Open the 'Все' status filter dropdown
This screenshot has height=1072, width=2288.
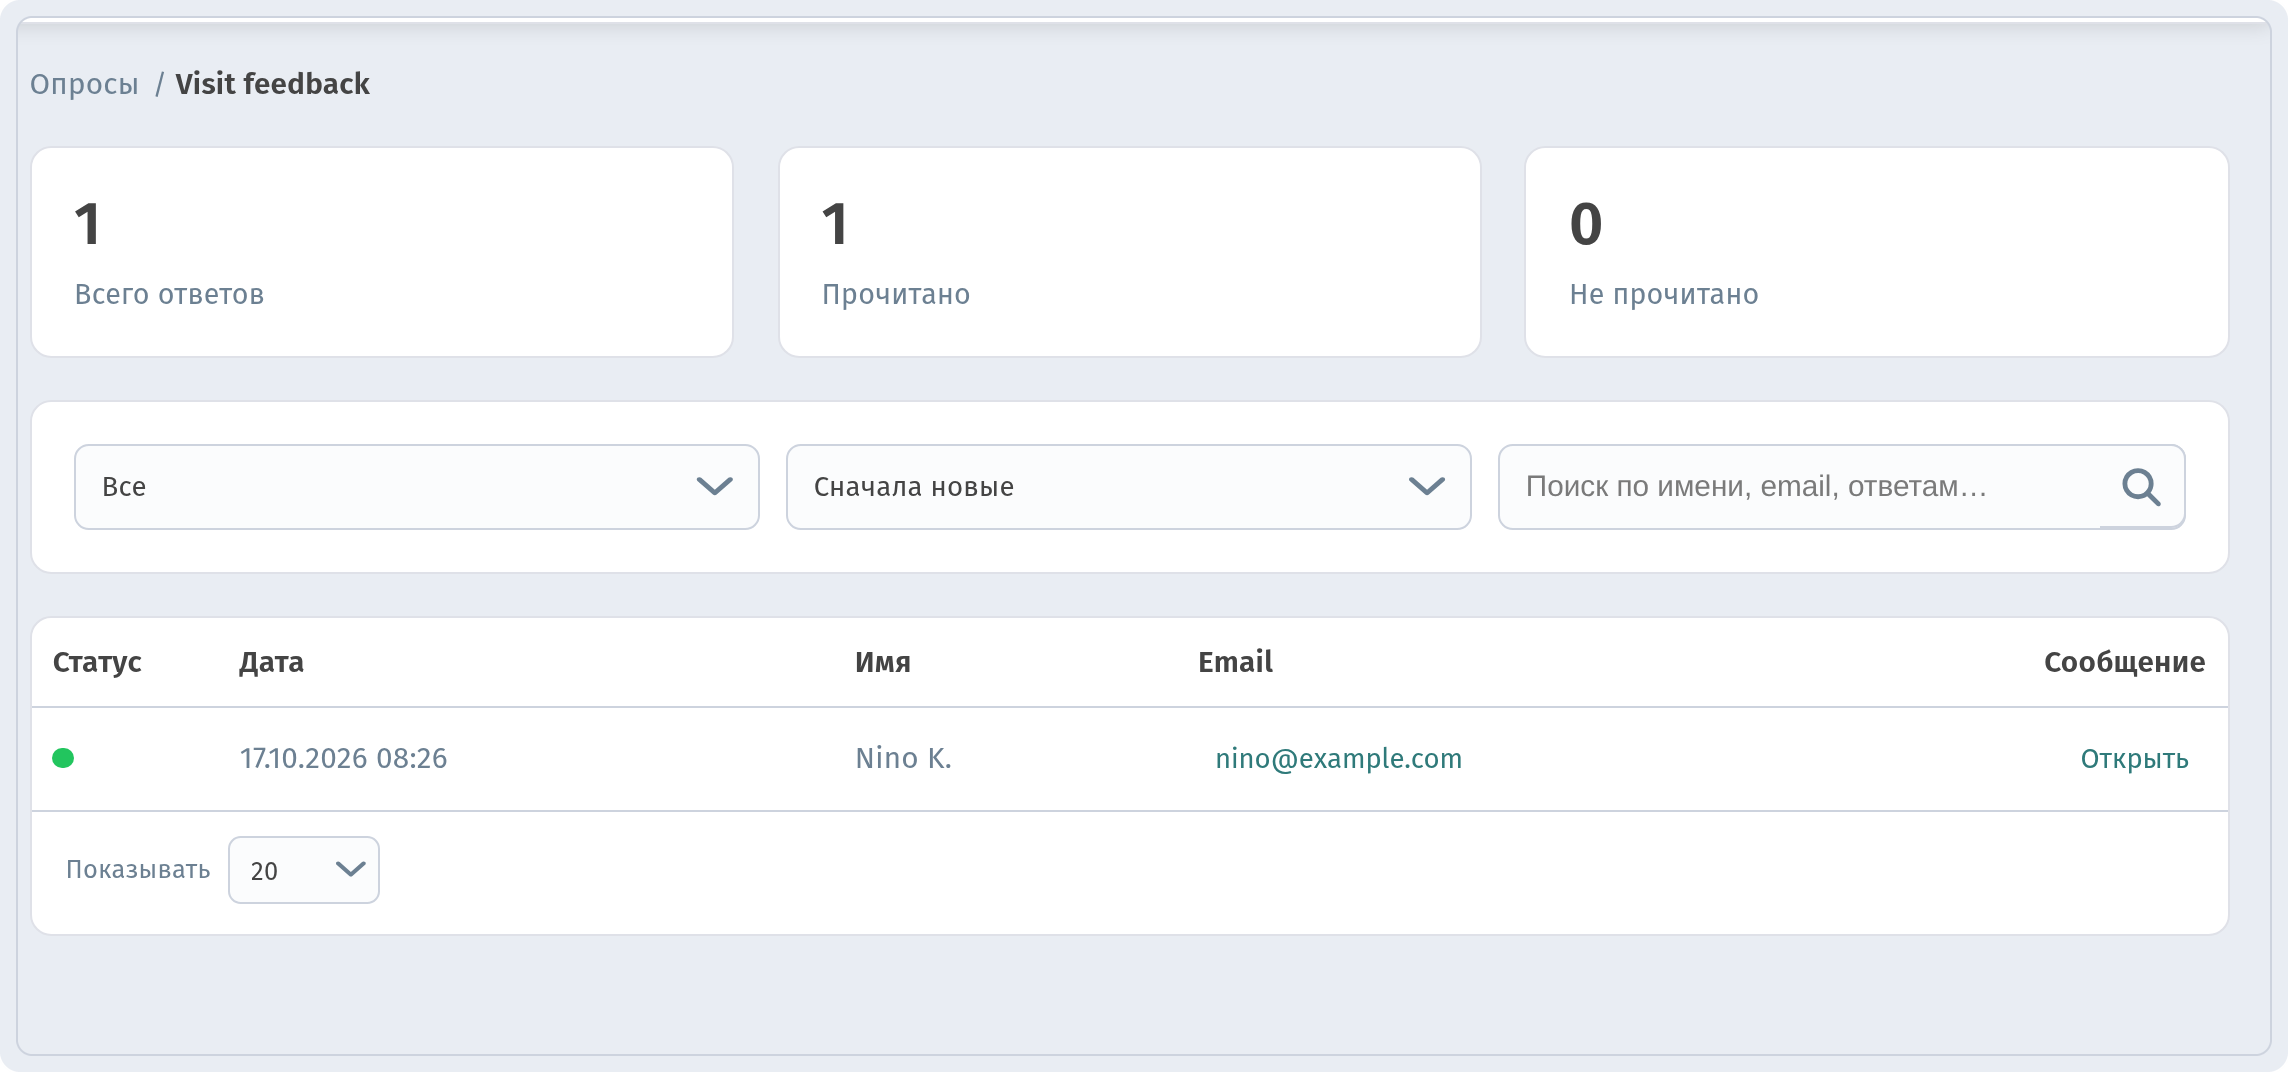tap(417, 487)
